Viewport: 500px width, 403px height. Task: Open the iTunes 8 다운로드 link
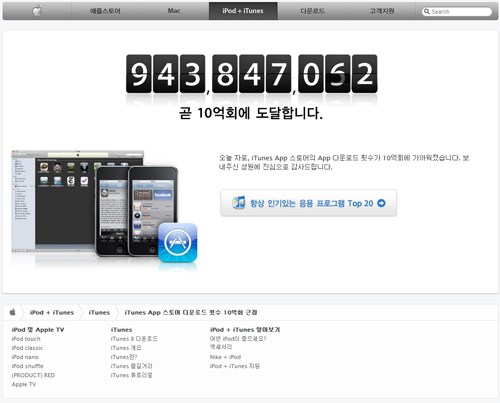click(134, 339)
